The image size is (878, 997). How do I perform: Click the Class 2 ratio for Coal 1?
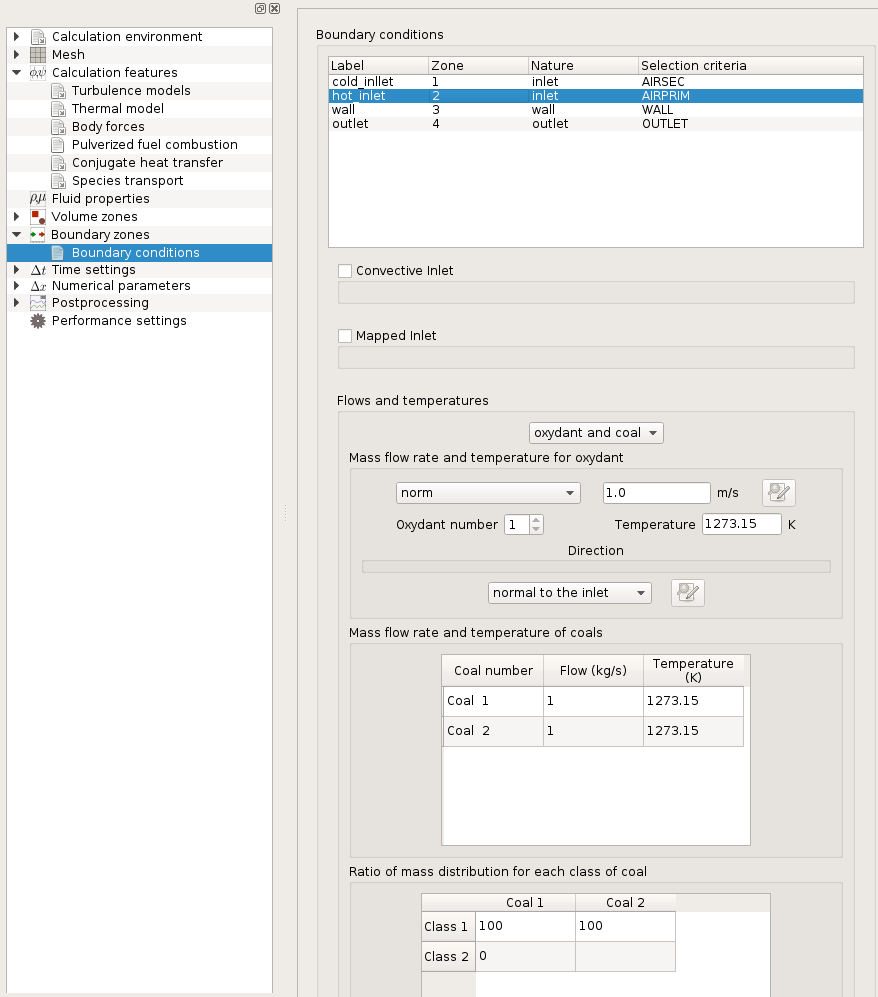click(526, 956)
